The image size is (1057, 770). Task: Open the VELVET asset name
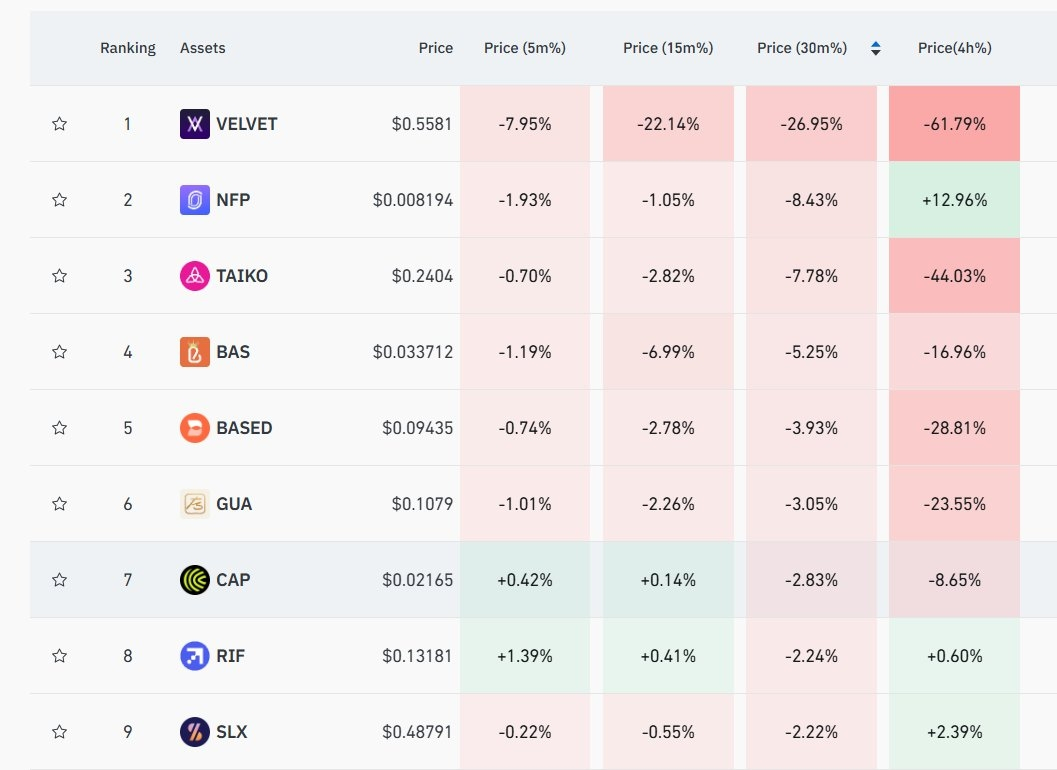point(247,124)
